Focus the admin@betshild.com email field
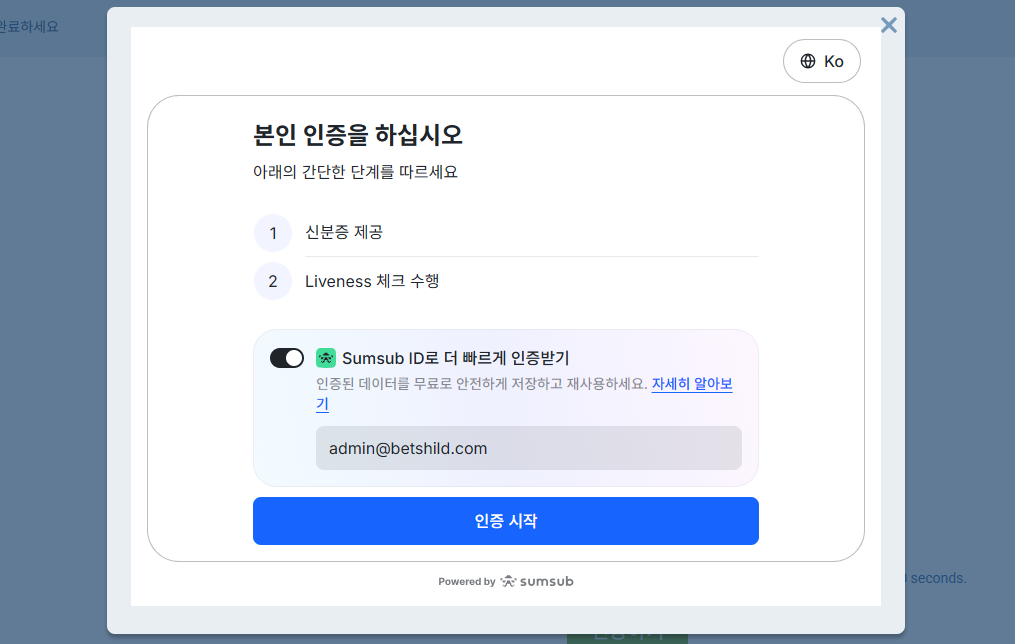 coord(529,448)
